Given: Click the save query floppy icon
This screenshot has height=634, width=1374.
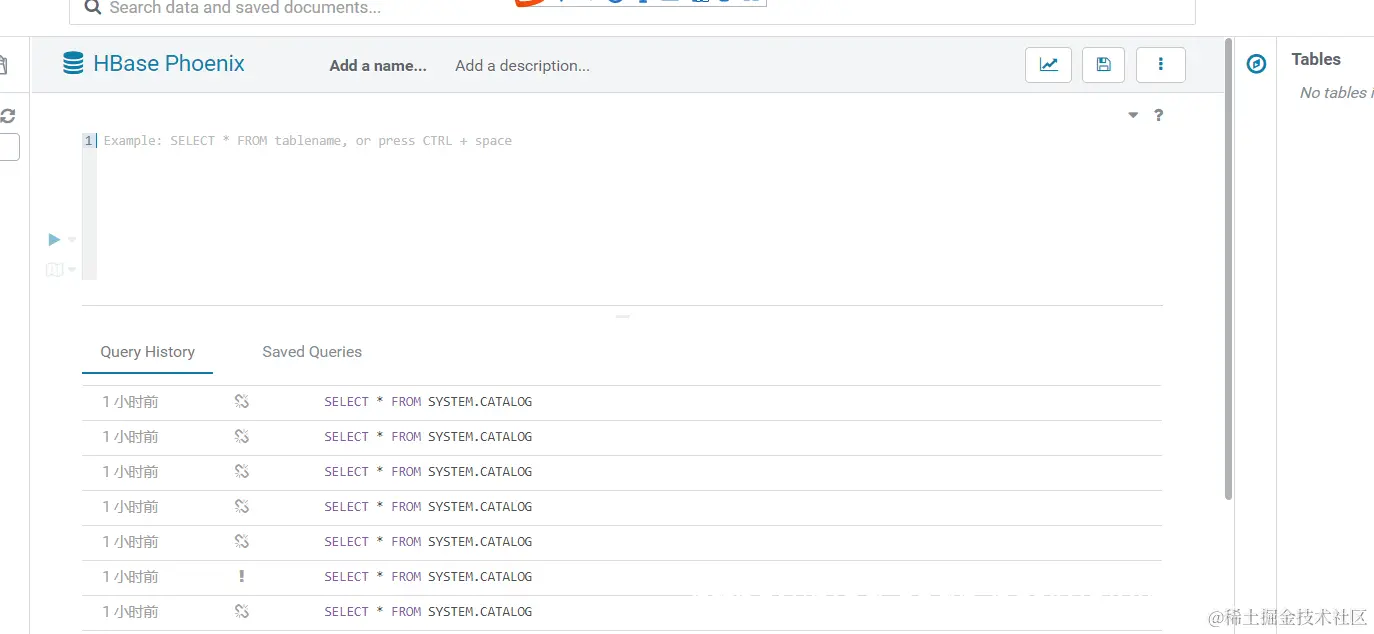Looking at the screenshot, I should 1103,65.
